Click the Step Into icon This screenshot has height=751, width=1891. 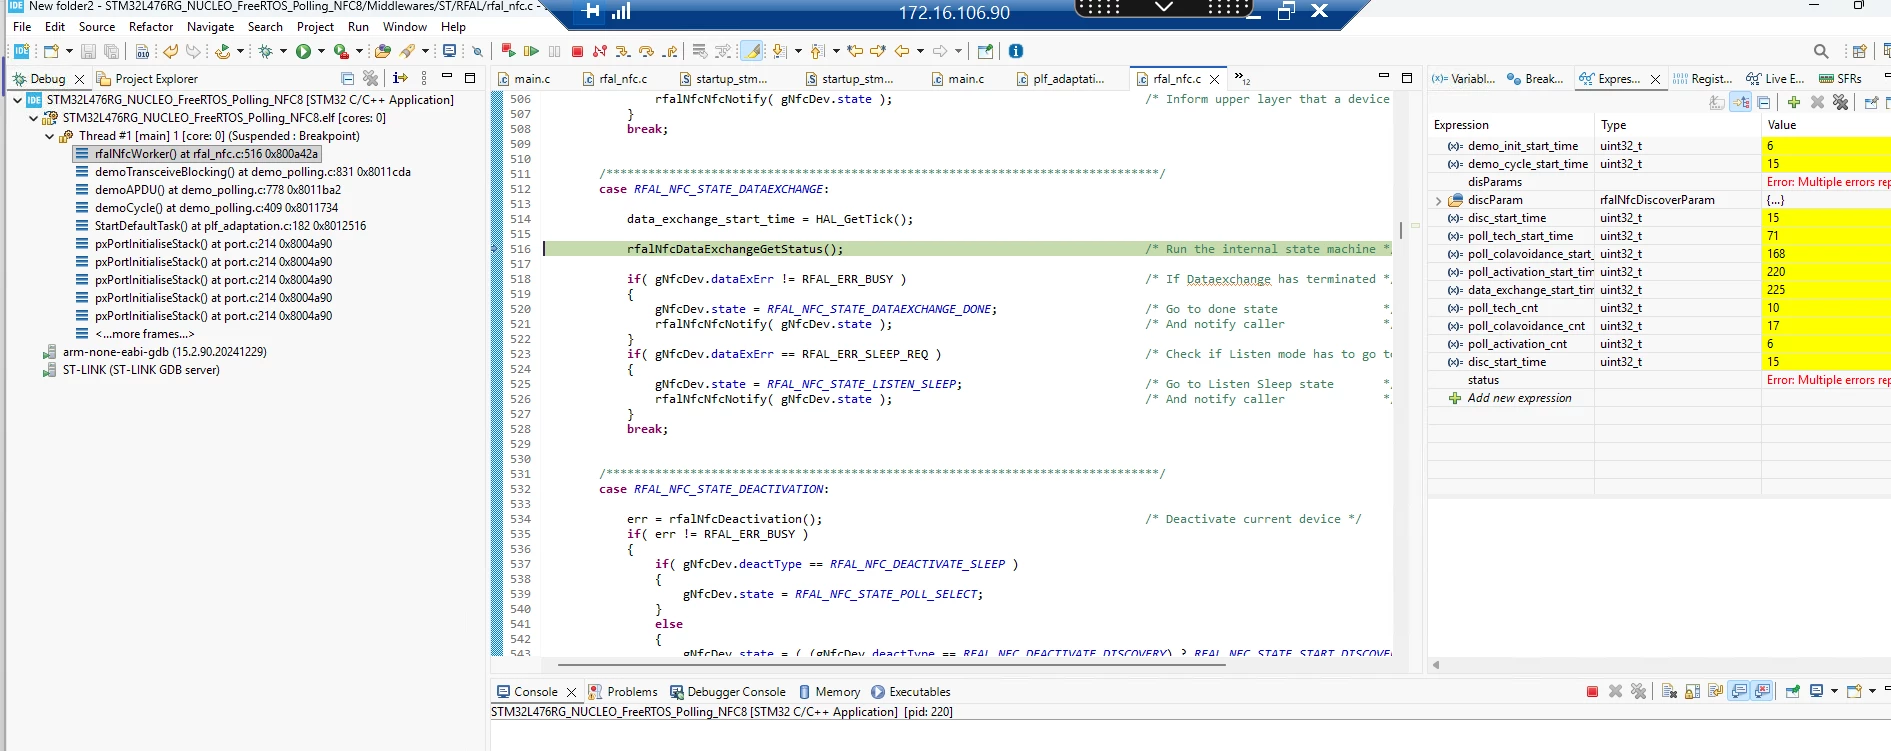[623, 51]
